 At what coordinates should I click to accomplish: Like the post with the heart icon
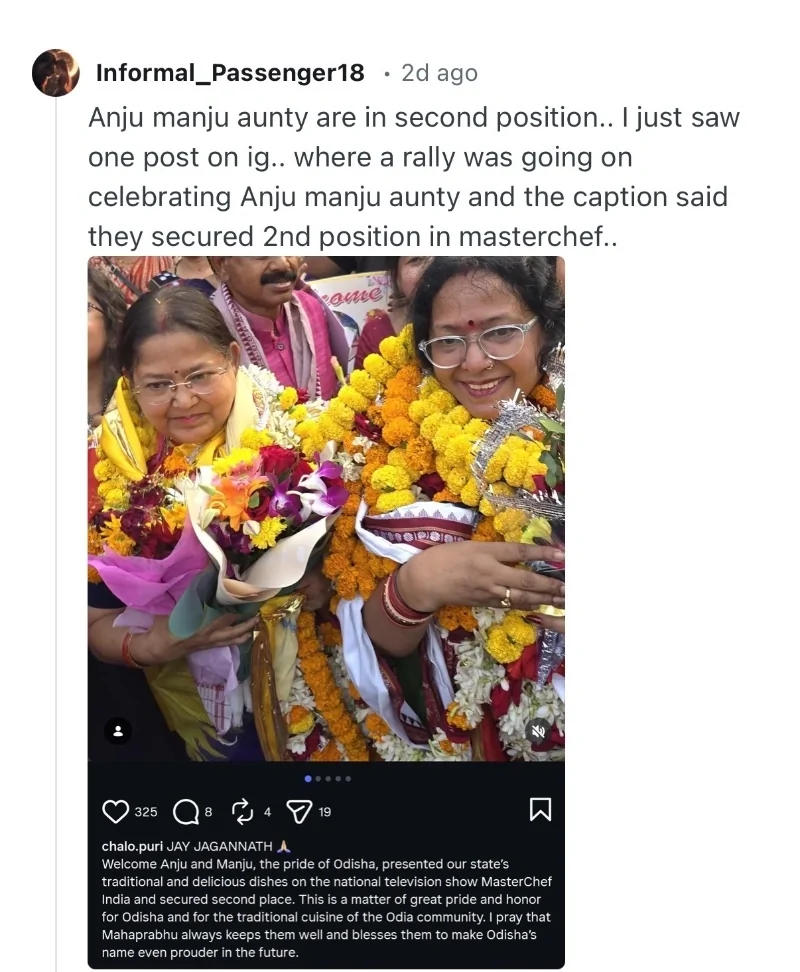click(116, 811)
